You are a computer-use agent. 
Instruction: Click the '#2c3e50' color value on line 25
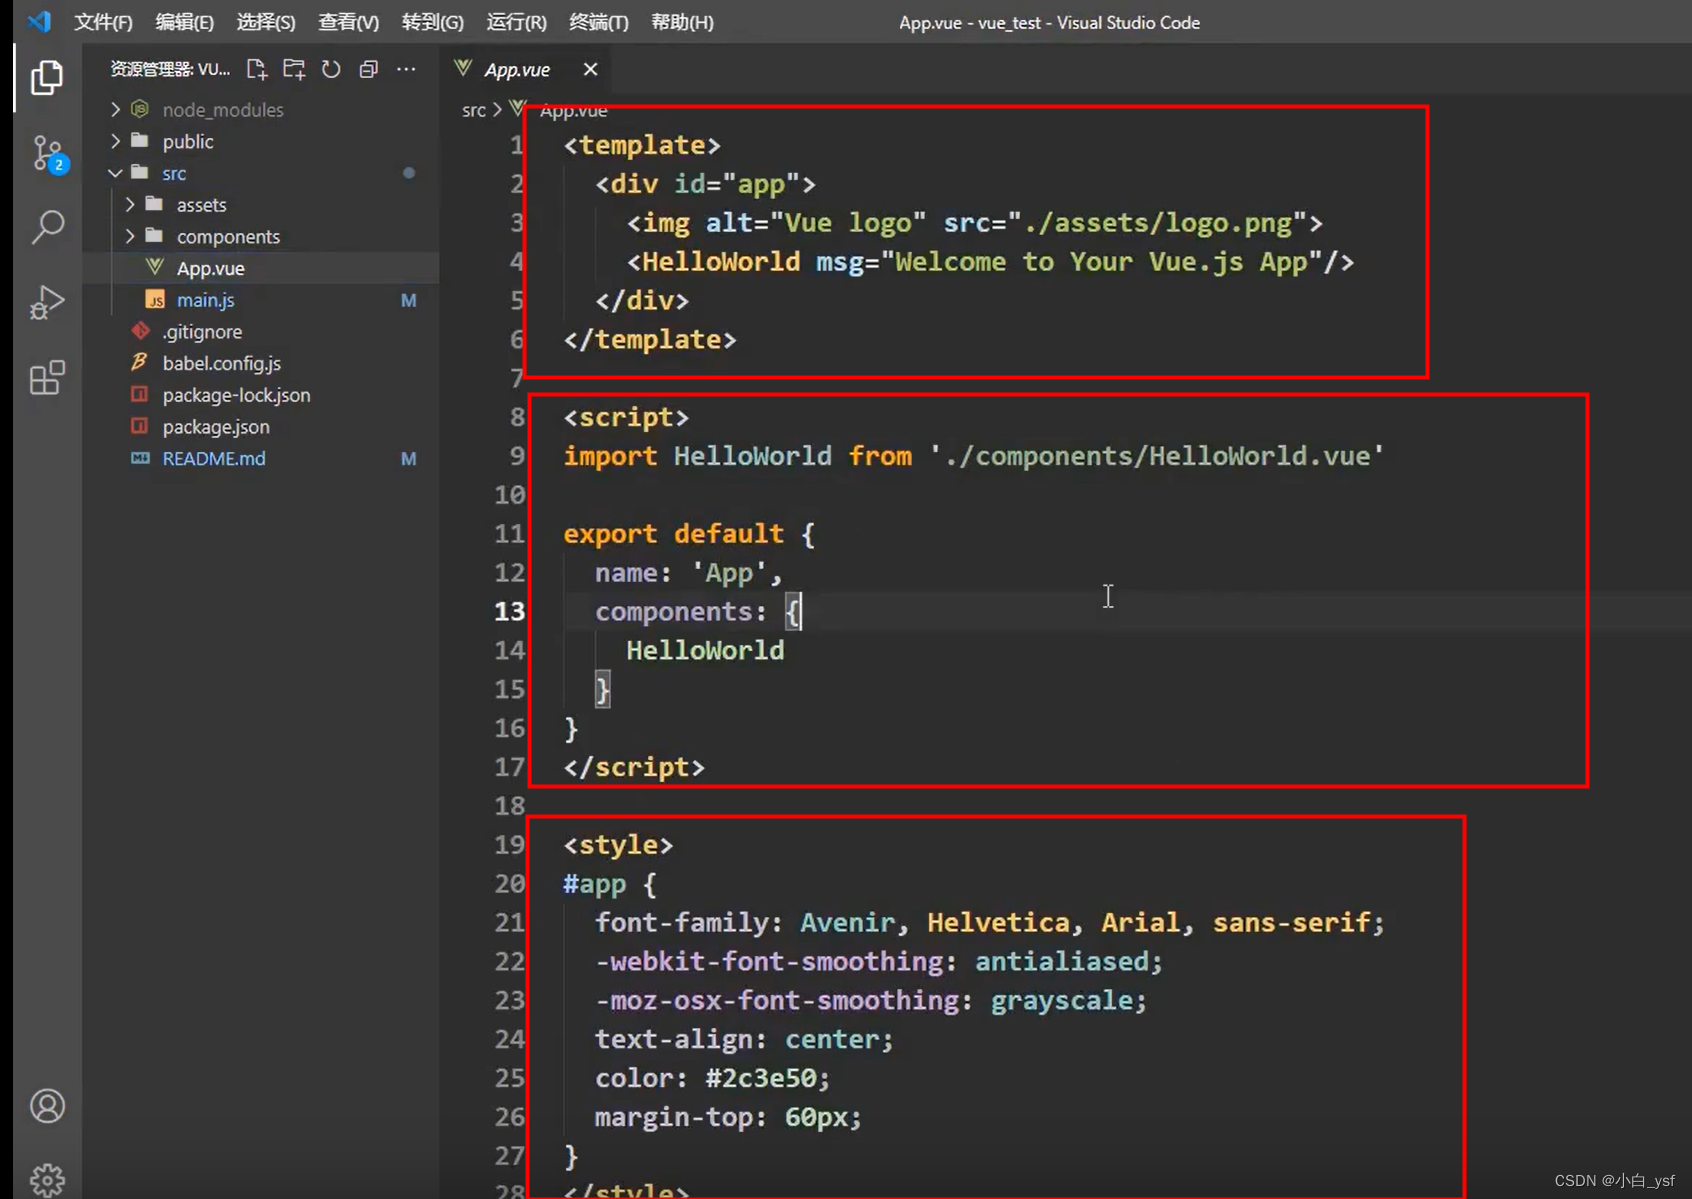point(761,1078)
